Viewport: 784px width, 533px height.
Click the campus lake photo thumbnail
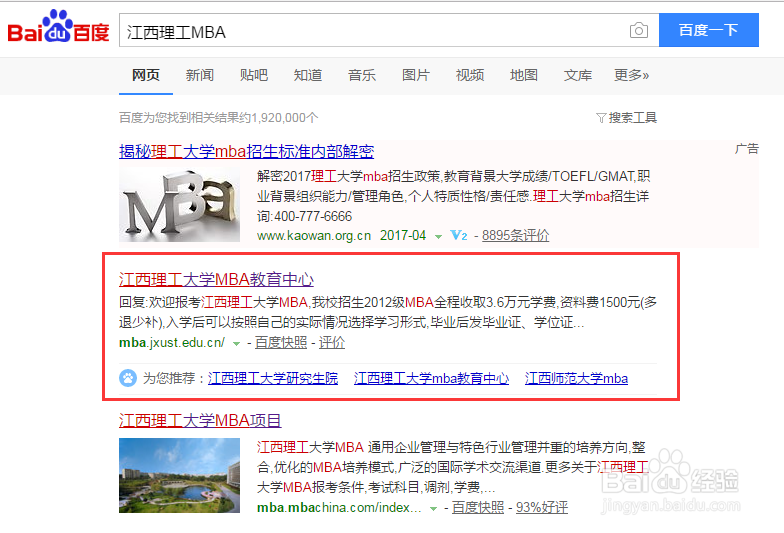(180, 476)
